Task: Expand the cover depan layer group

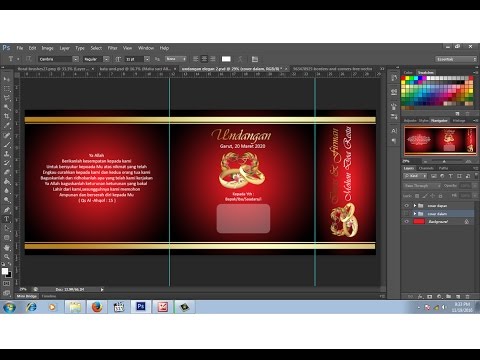Action: pyautogui.click(x=415, y=206)
